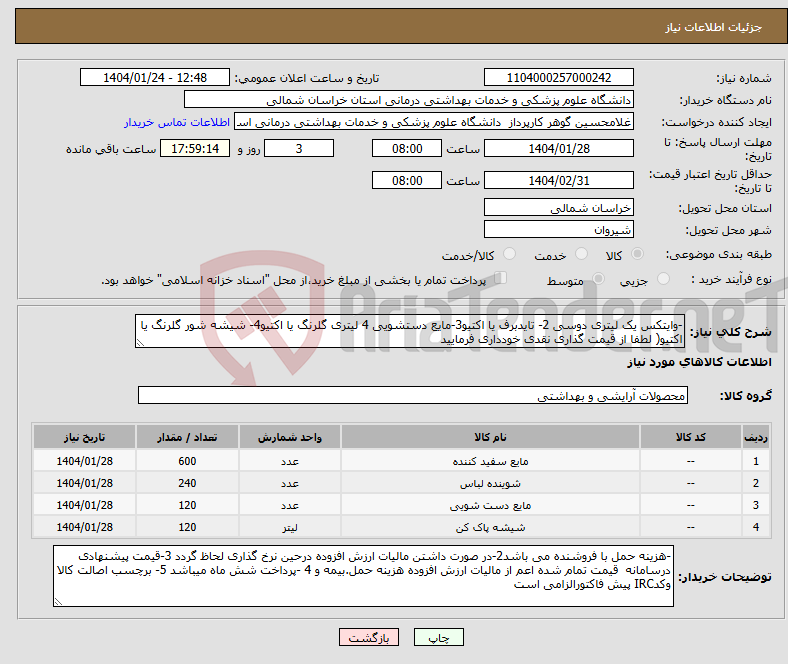Click the delivery province field خراسان شمالی

coord(558,207)
